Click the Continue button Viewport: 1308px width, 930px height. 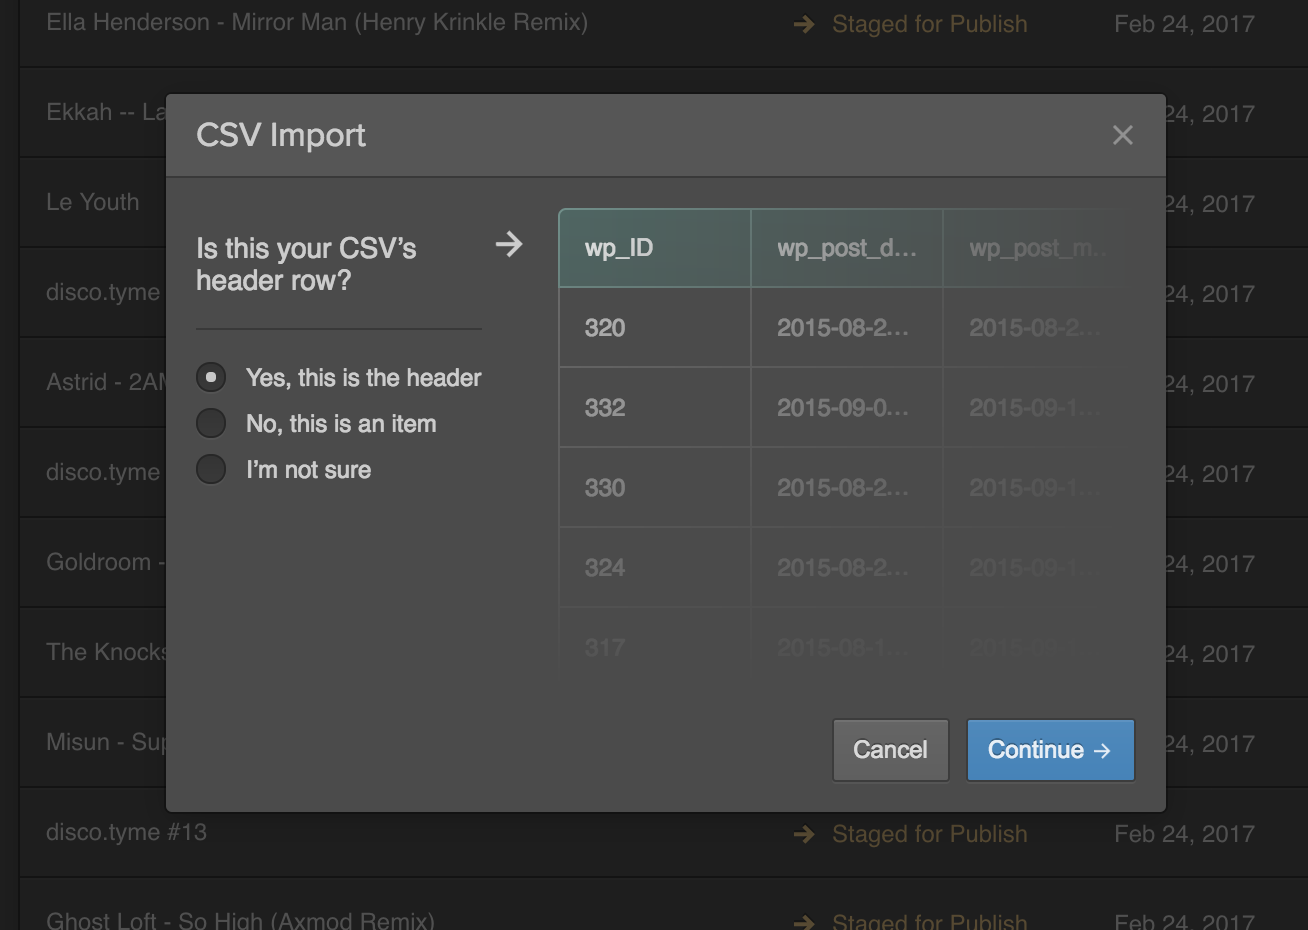click(x=1050, y=750)
